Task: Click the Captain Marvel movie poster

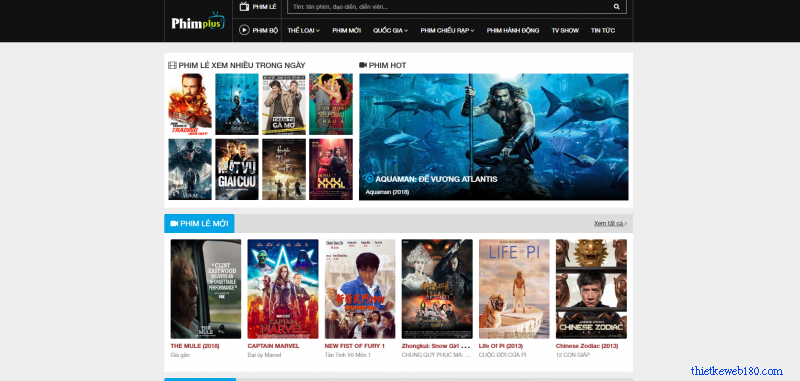Action: [283, 289]
